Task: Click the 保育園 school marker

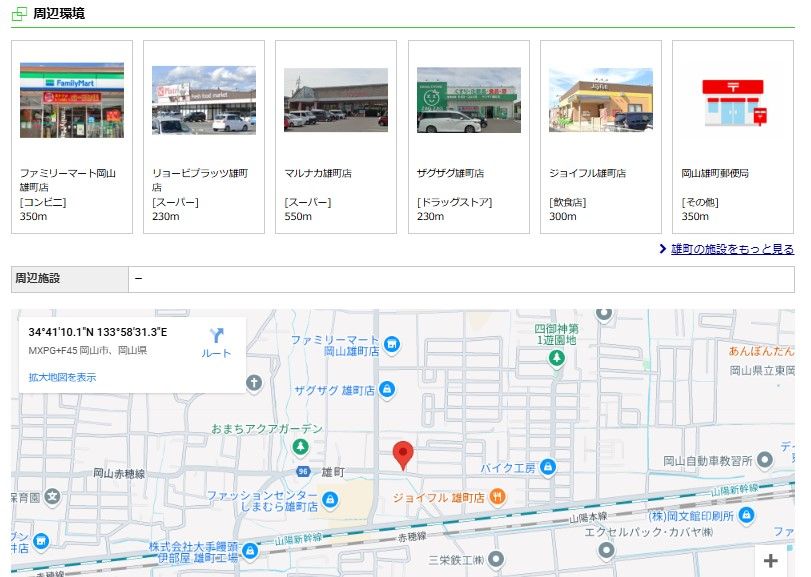Action: [x=52, y=497]
